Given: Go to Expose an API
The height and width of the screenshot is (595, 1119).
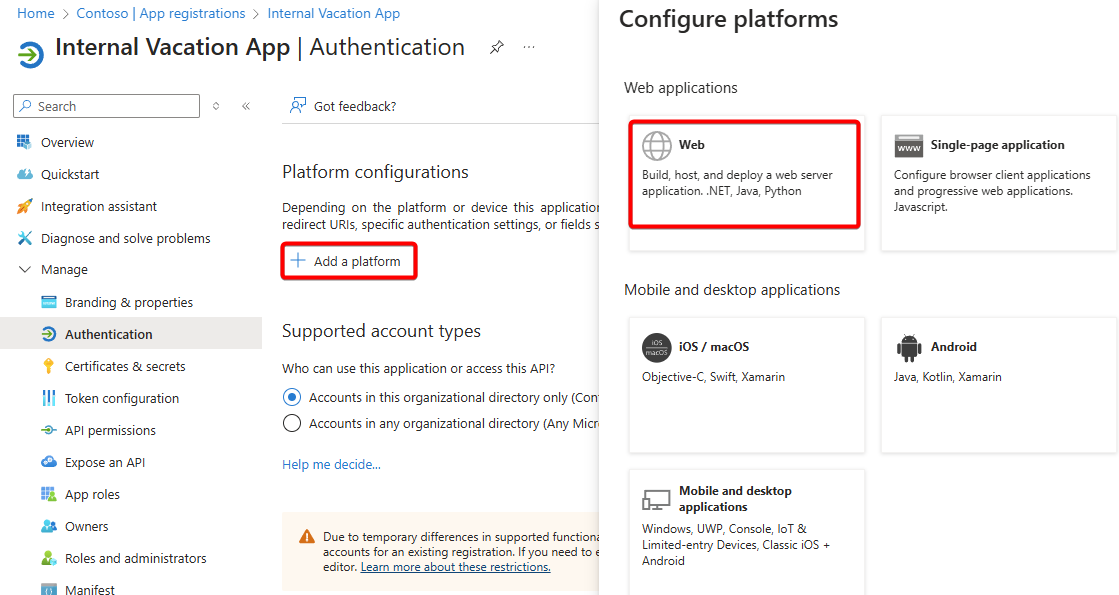Looking at the screenshot, I should [105, 463].
